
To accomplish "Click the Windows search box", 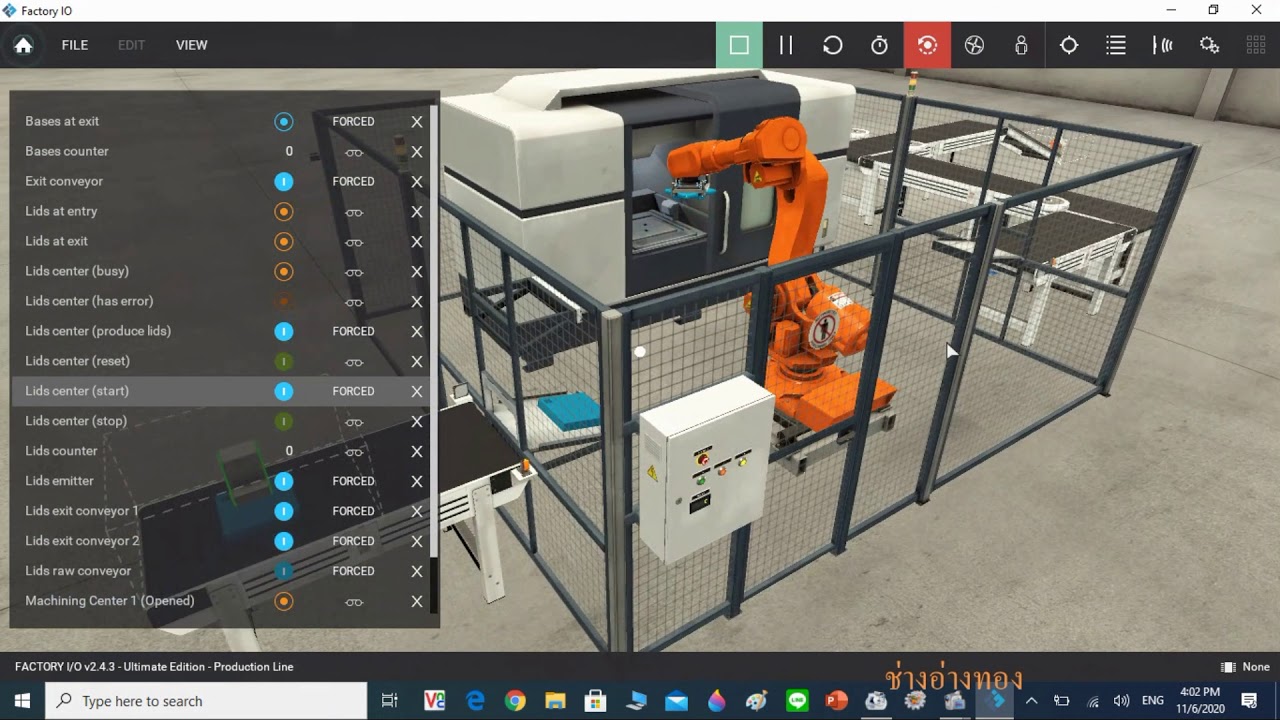I will click(207, 701).
